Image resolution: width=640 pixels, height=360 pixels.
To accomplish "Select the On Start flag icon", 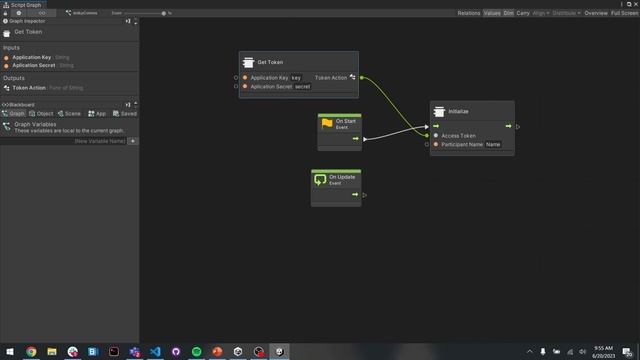I will (327, 124).
